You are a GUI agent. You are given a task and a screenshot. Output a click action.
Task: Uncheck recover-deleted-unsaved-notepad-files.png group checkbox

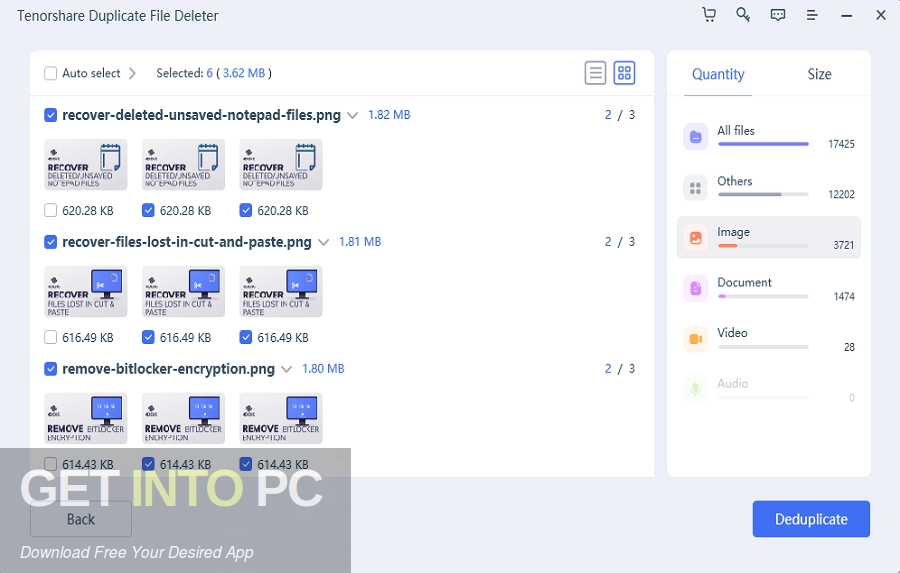51,115
